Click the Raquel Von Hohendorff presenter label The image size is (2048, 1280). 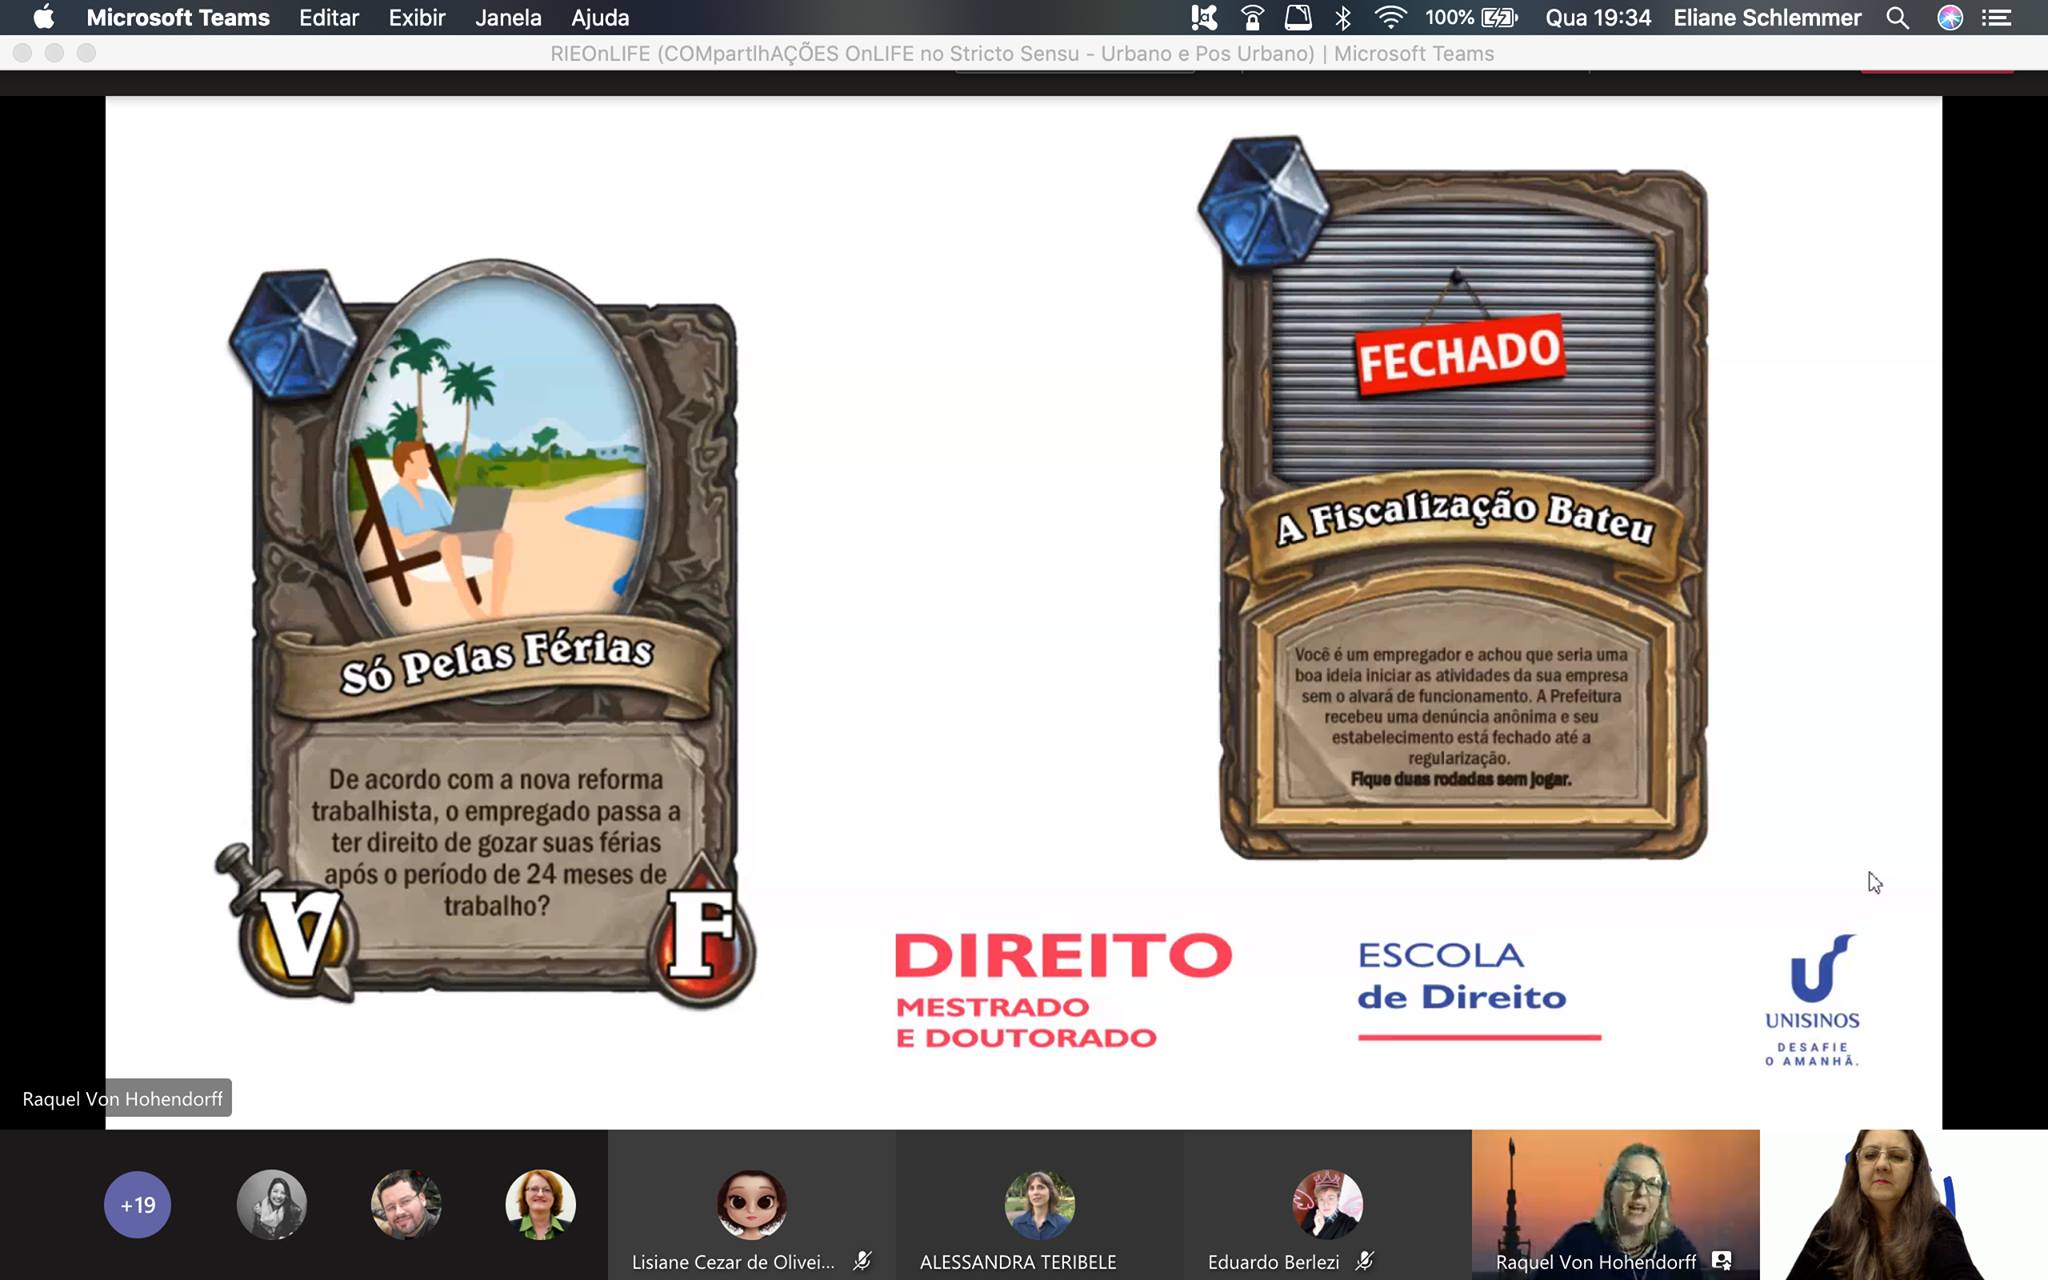click(122, 1098)
